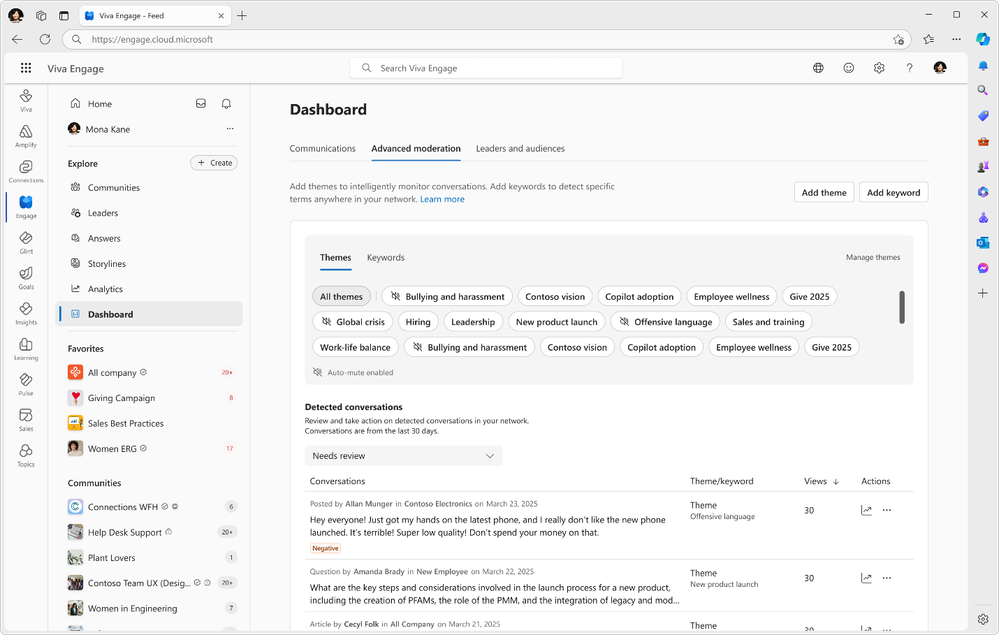Switch to Communications tab
Screen dimensions: 999x635
click(x=322, y=148)
